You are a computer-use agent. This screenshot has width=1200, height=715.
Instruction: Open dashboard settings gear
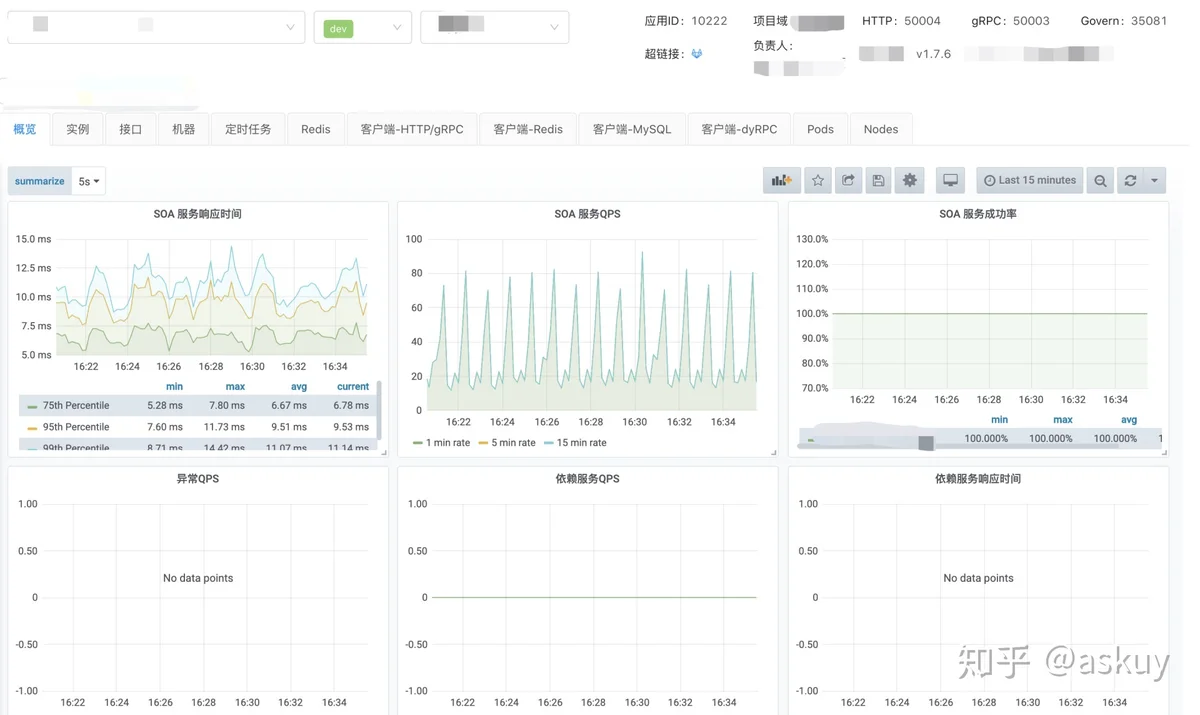click(x=909, y=181)
